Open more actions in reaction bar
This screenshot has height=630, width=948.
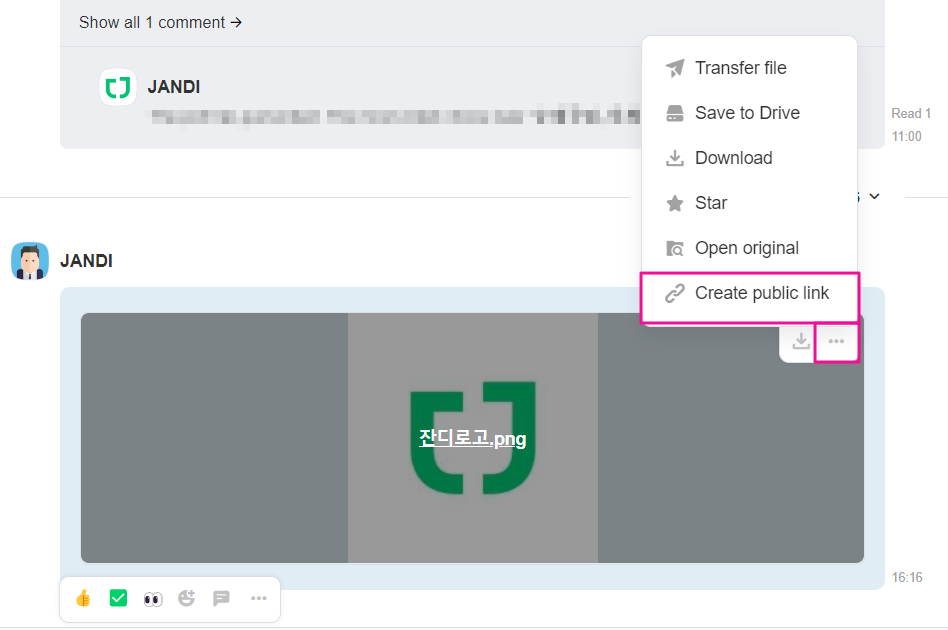click(259, 598)
